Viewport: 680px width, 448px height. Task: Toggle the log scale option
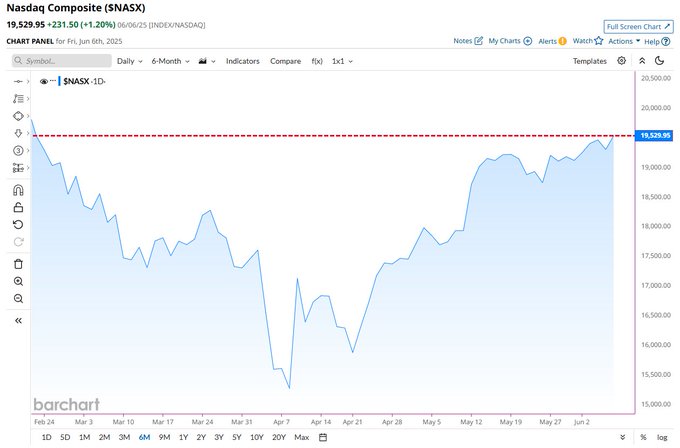662,437
